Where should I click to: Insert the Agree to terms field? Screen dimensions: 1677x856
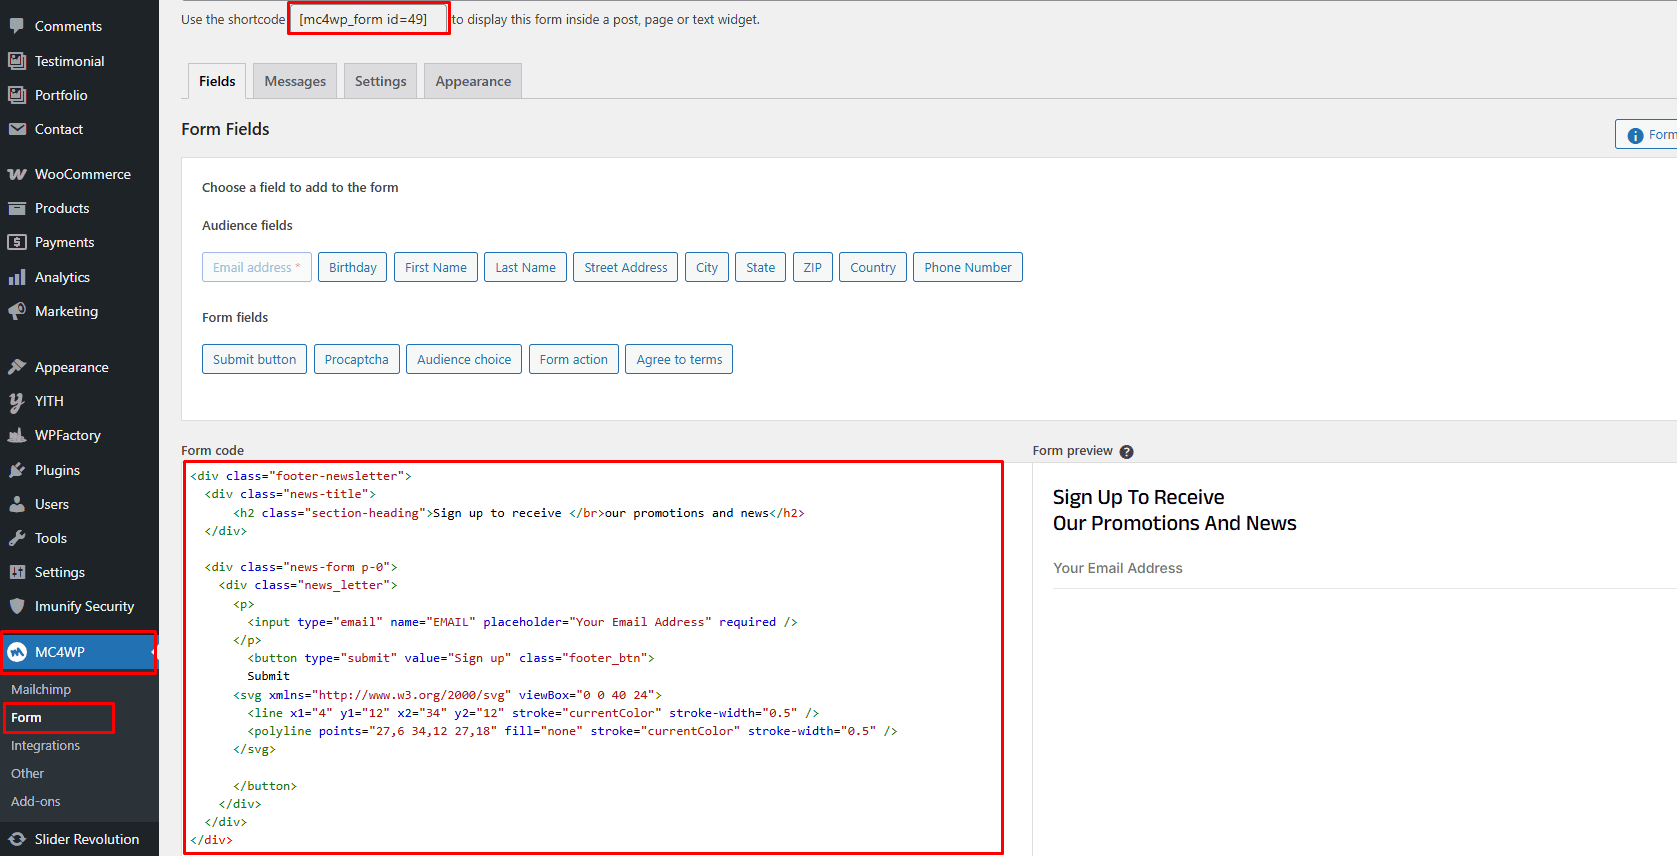coord(679,359)
